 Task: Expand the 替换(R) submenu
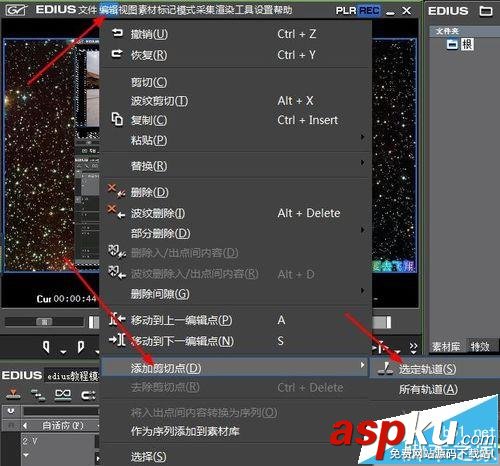click(x=362, y=163)
